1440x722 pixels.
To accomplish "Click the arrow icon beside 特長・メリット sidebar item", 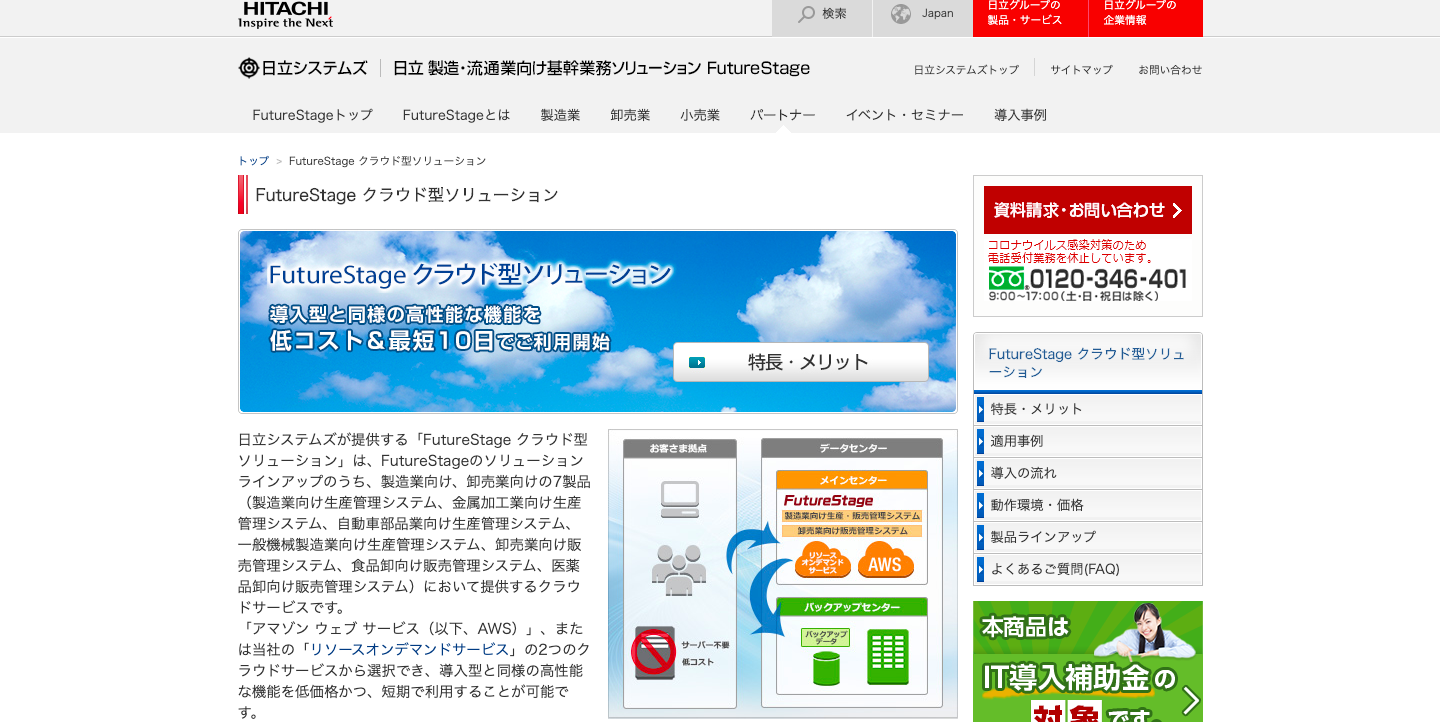I will (981, 409).
